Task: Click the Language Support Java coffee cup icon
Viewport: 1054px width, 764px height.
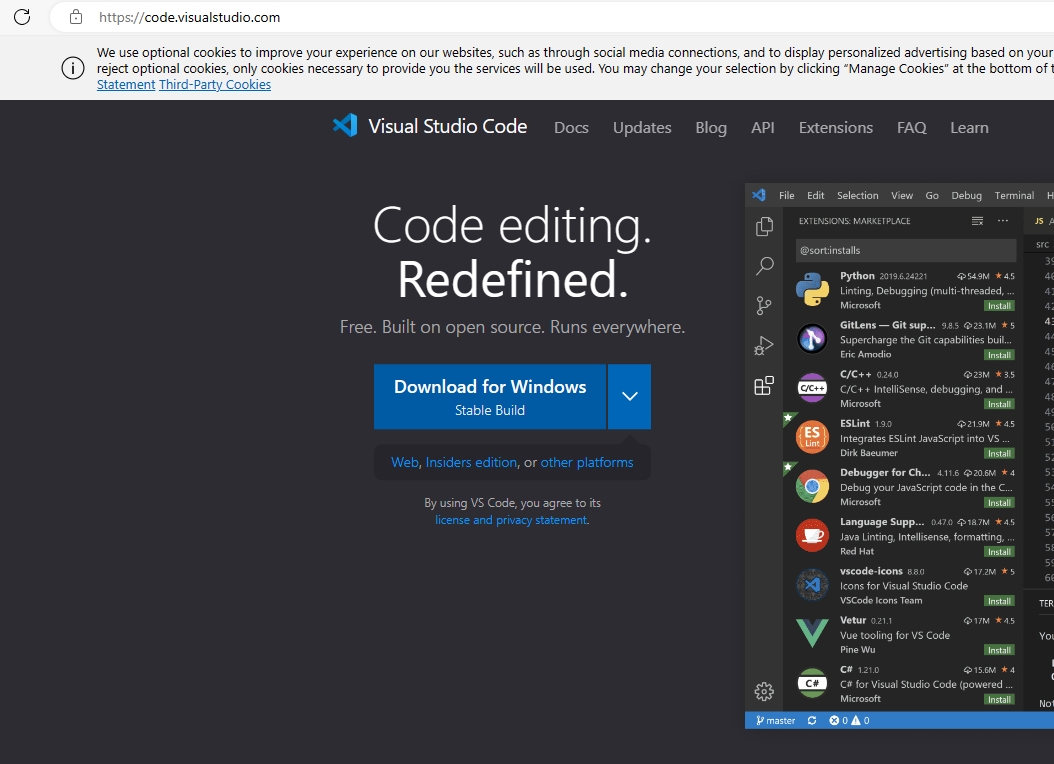Action: (x=812, y=536)
